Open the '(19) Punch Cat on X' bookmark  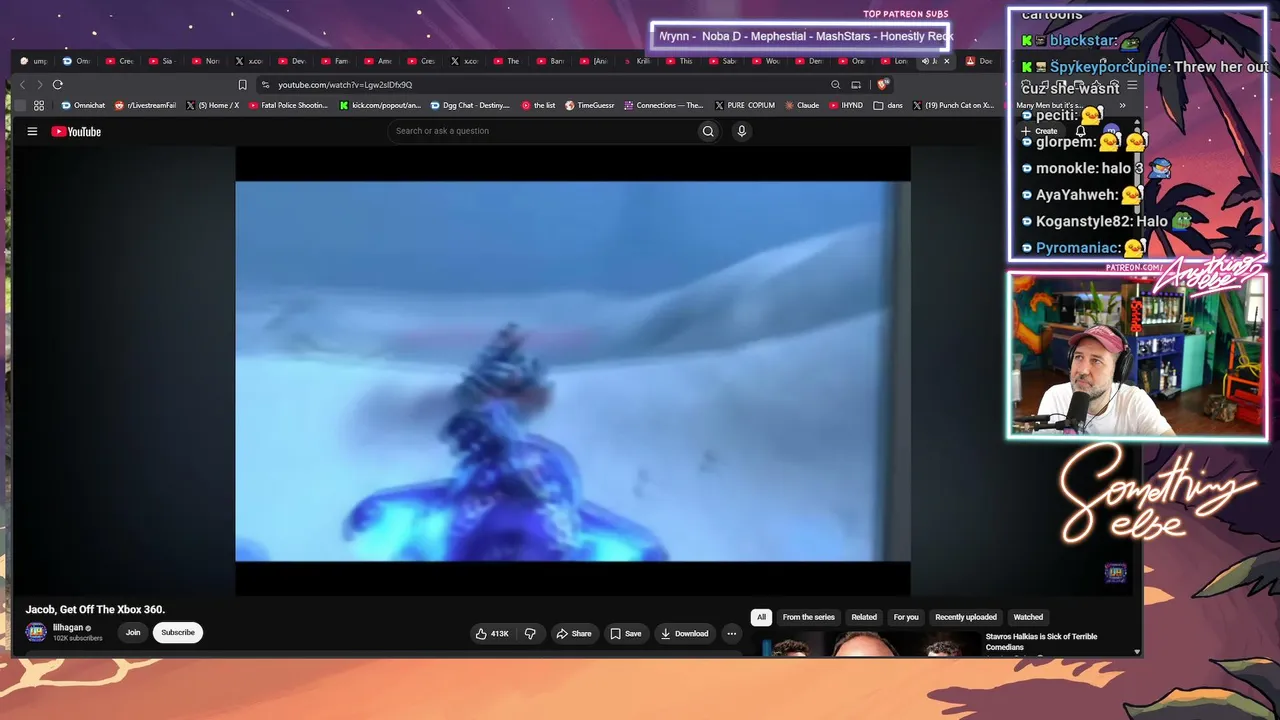click(x=953, y=105)
